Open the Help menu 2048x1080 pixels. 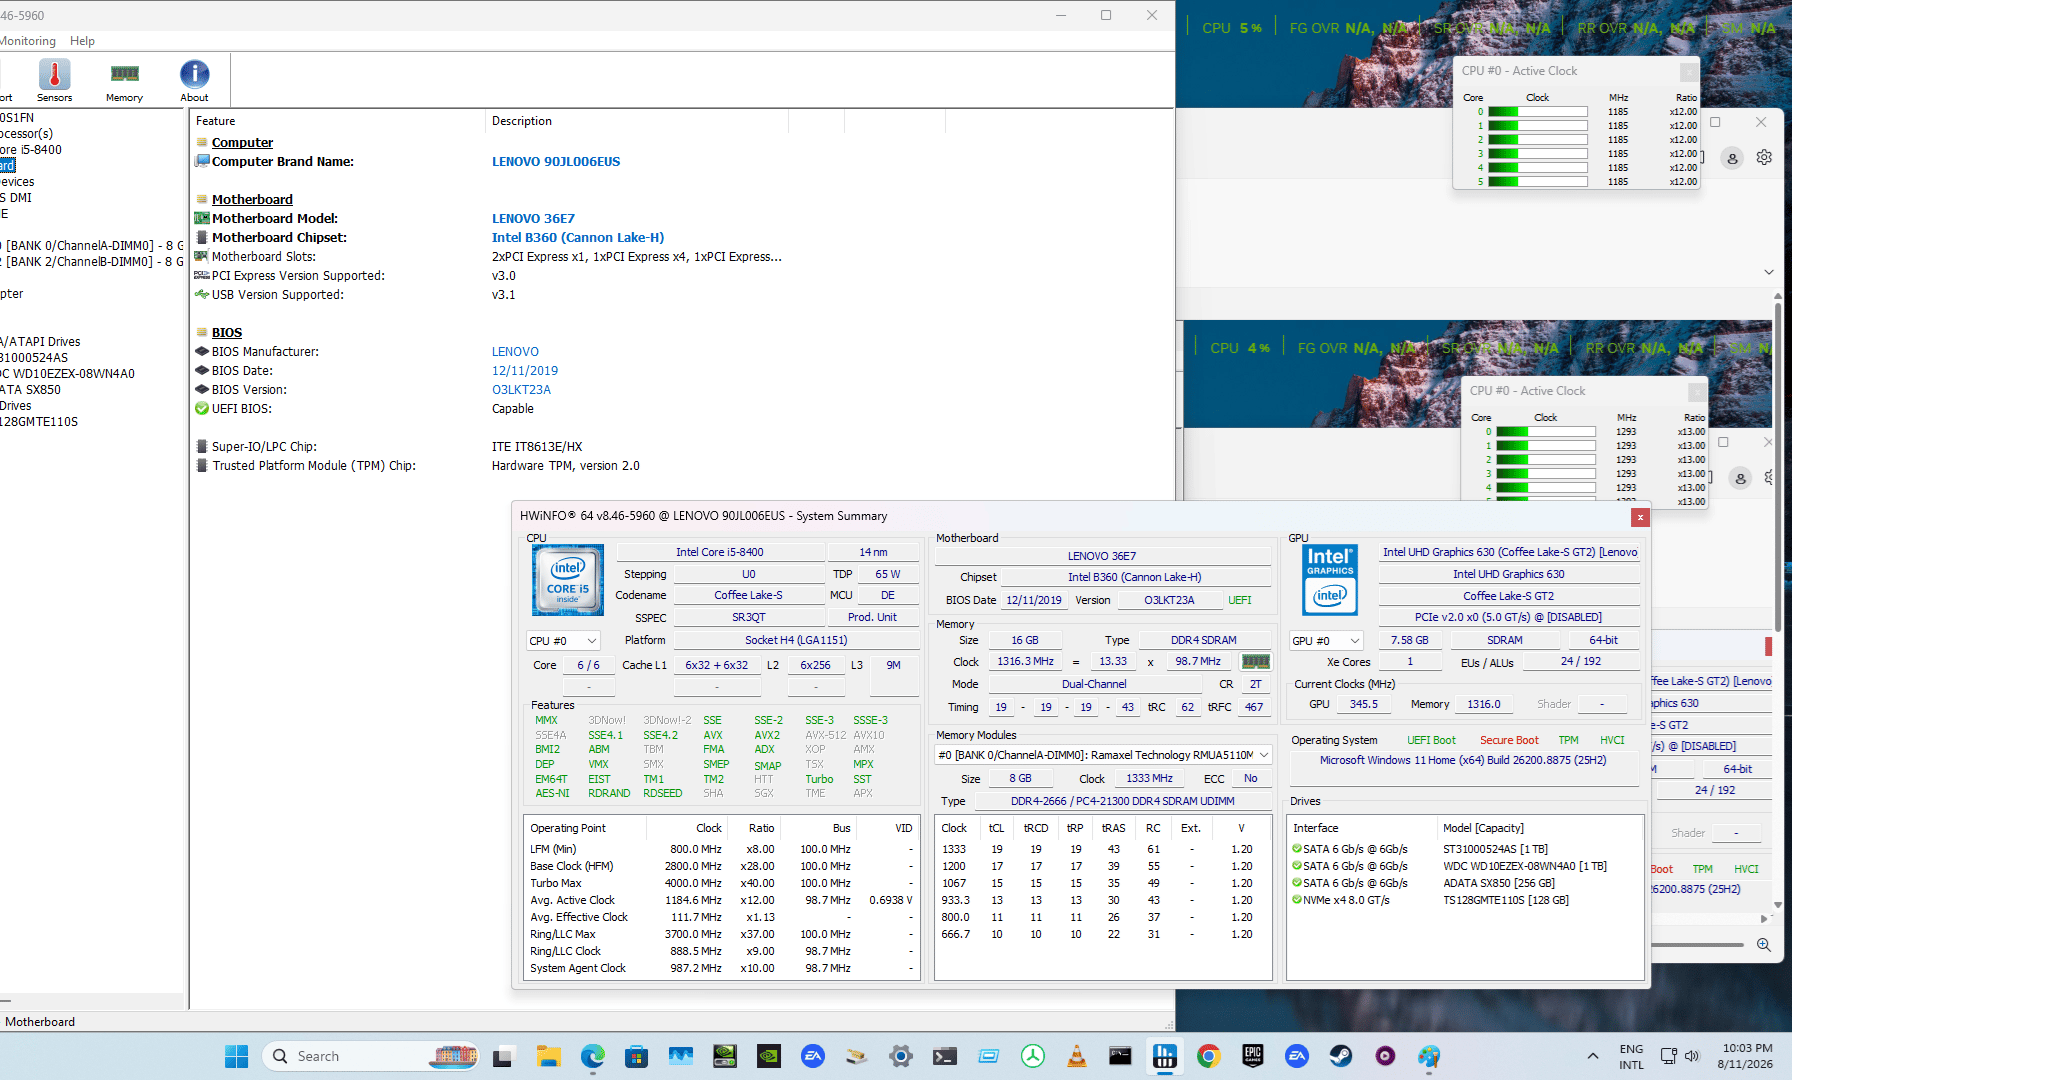tap(82, 41)
